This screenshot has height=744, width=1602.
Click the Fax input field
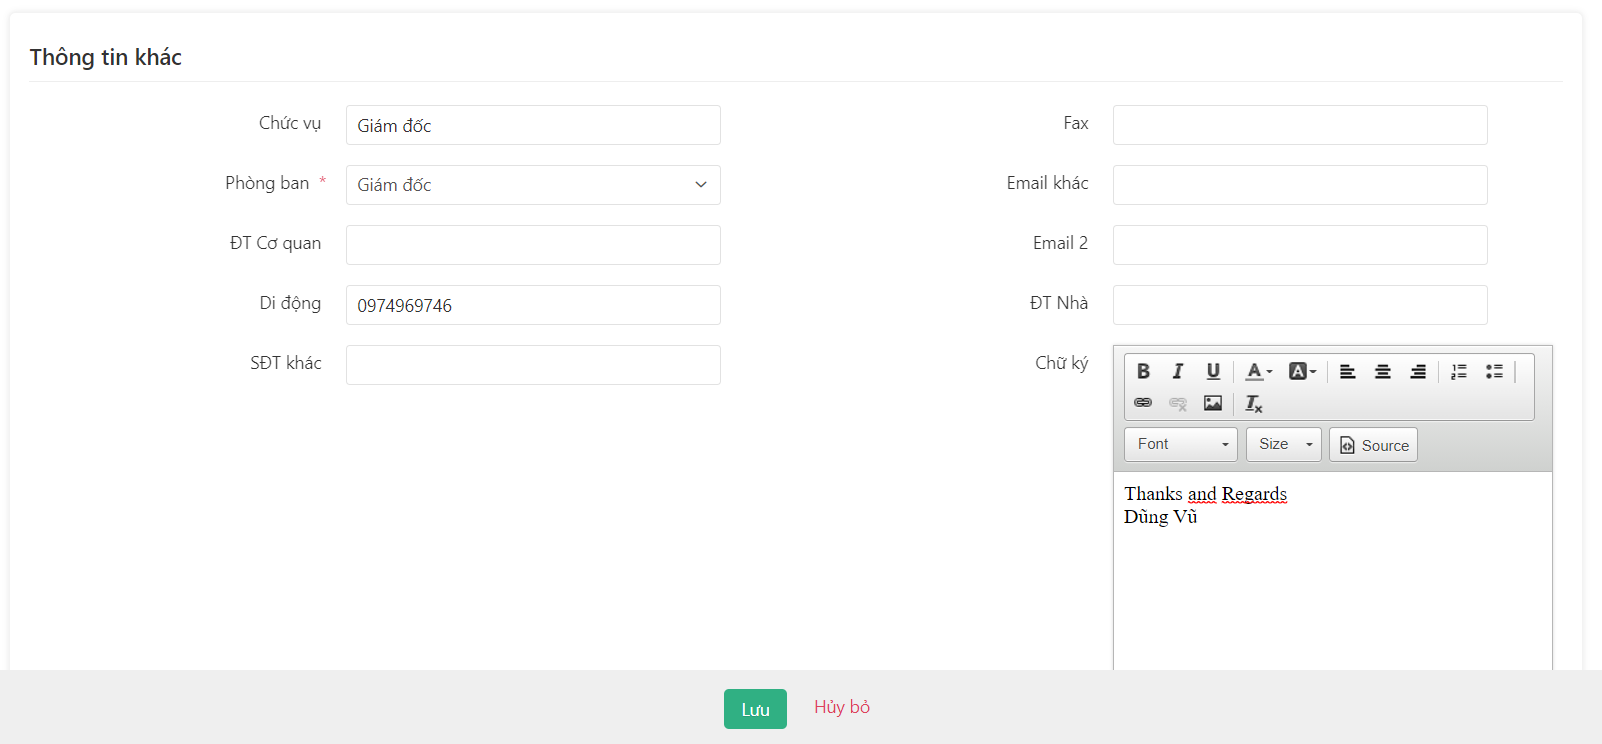pyautogui.click(x=1300, y=125)
